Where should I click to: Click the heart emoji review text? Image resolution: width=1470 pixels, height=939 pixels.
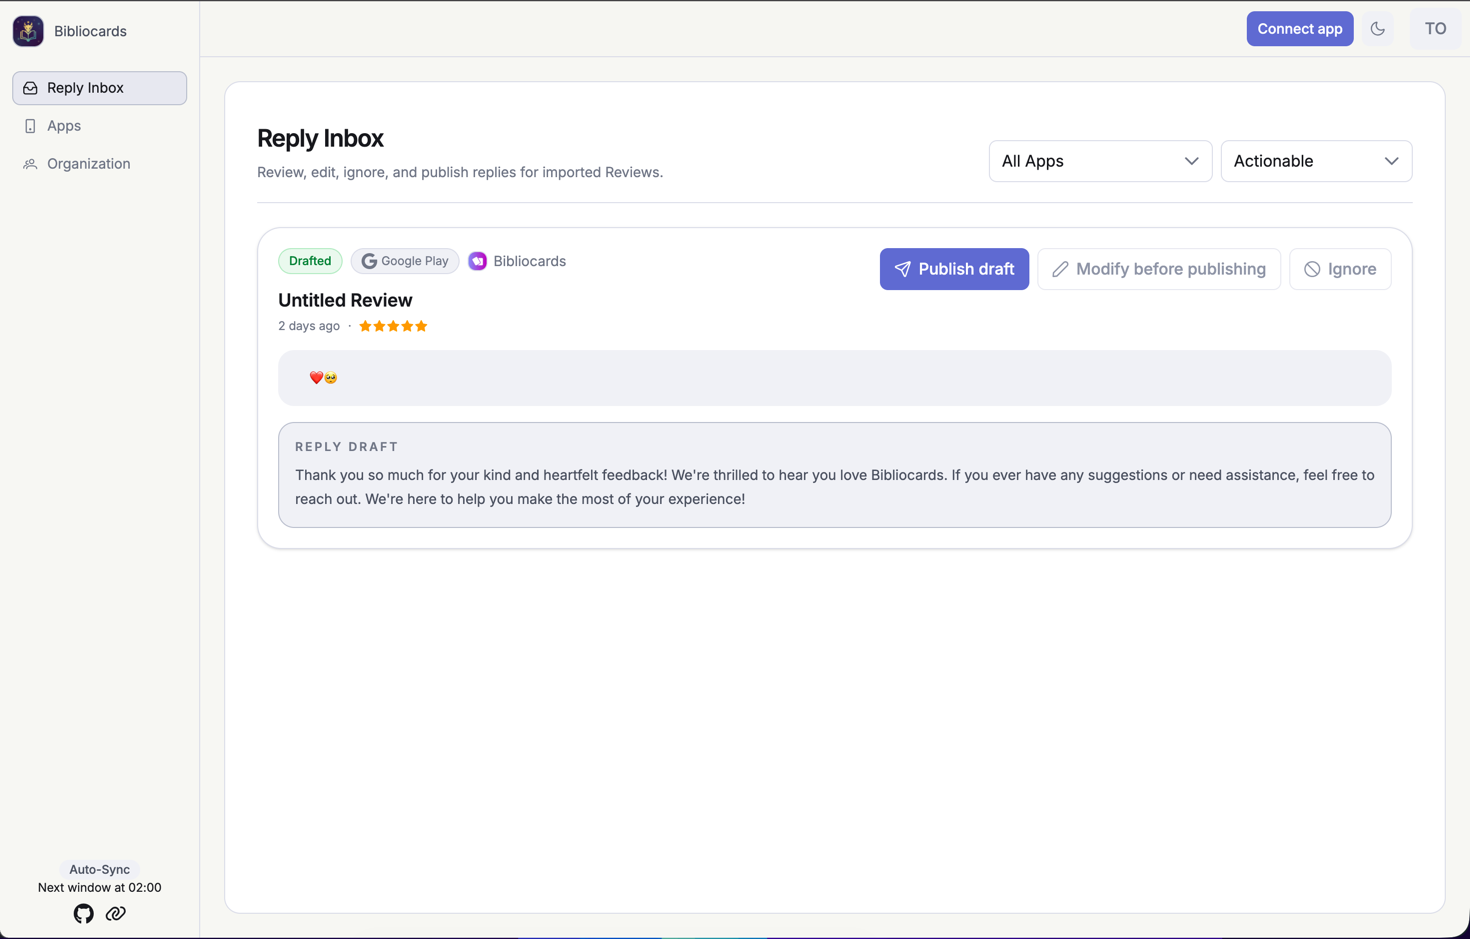323,378
